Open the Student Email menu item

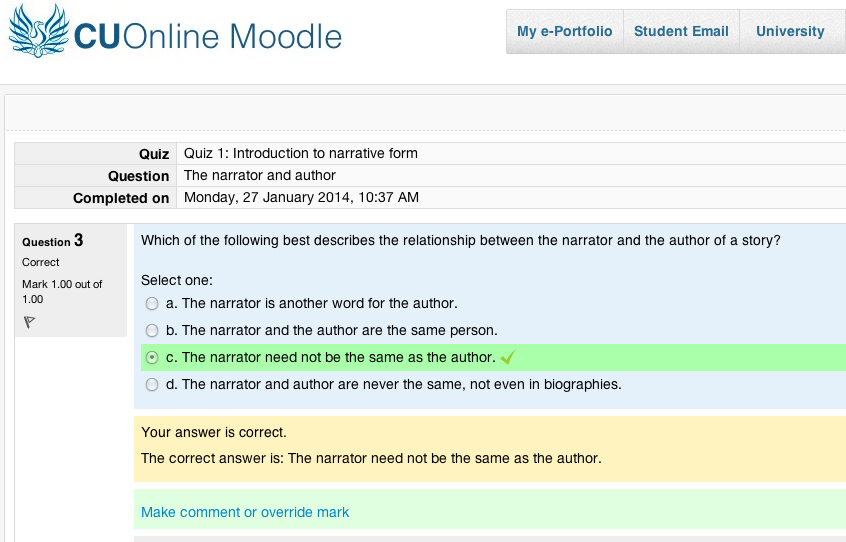pyautogui.click(x=681, y=31)
